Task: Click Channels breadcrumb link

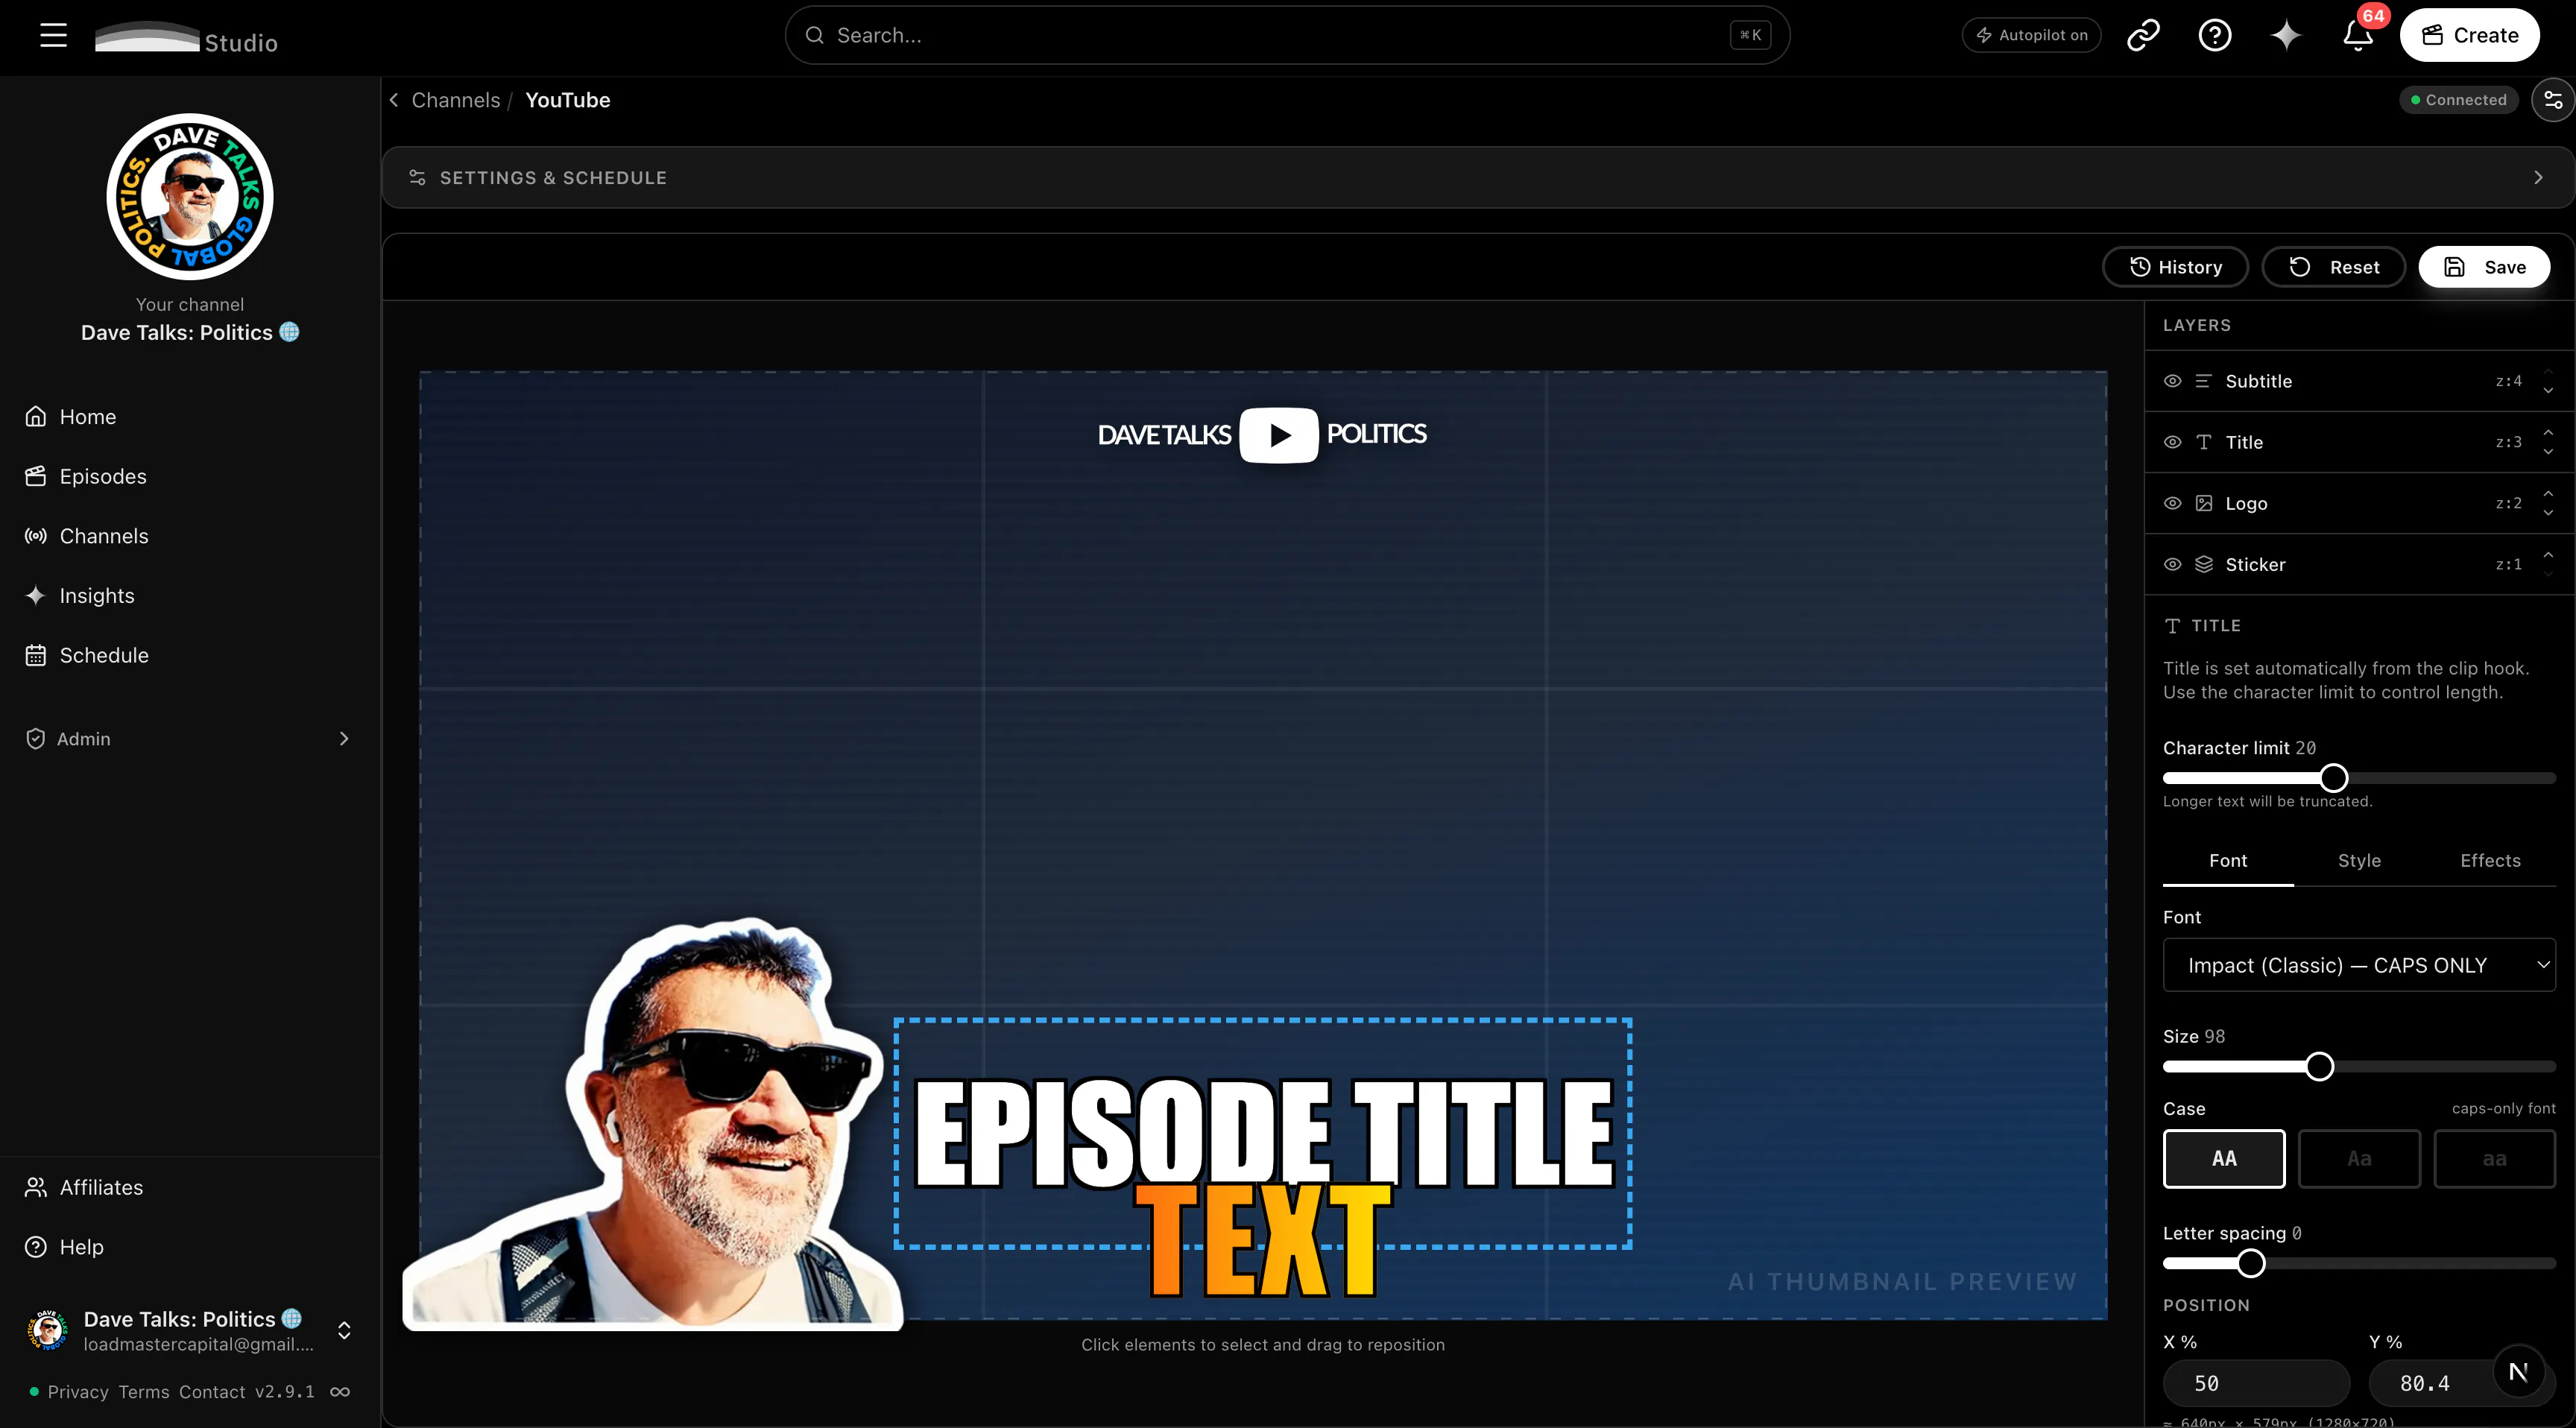Action: pyautogui.click(x=455, y=100)
